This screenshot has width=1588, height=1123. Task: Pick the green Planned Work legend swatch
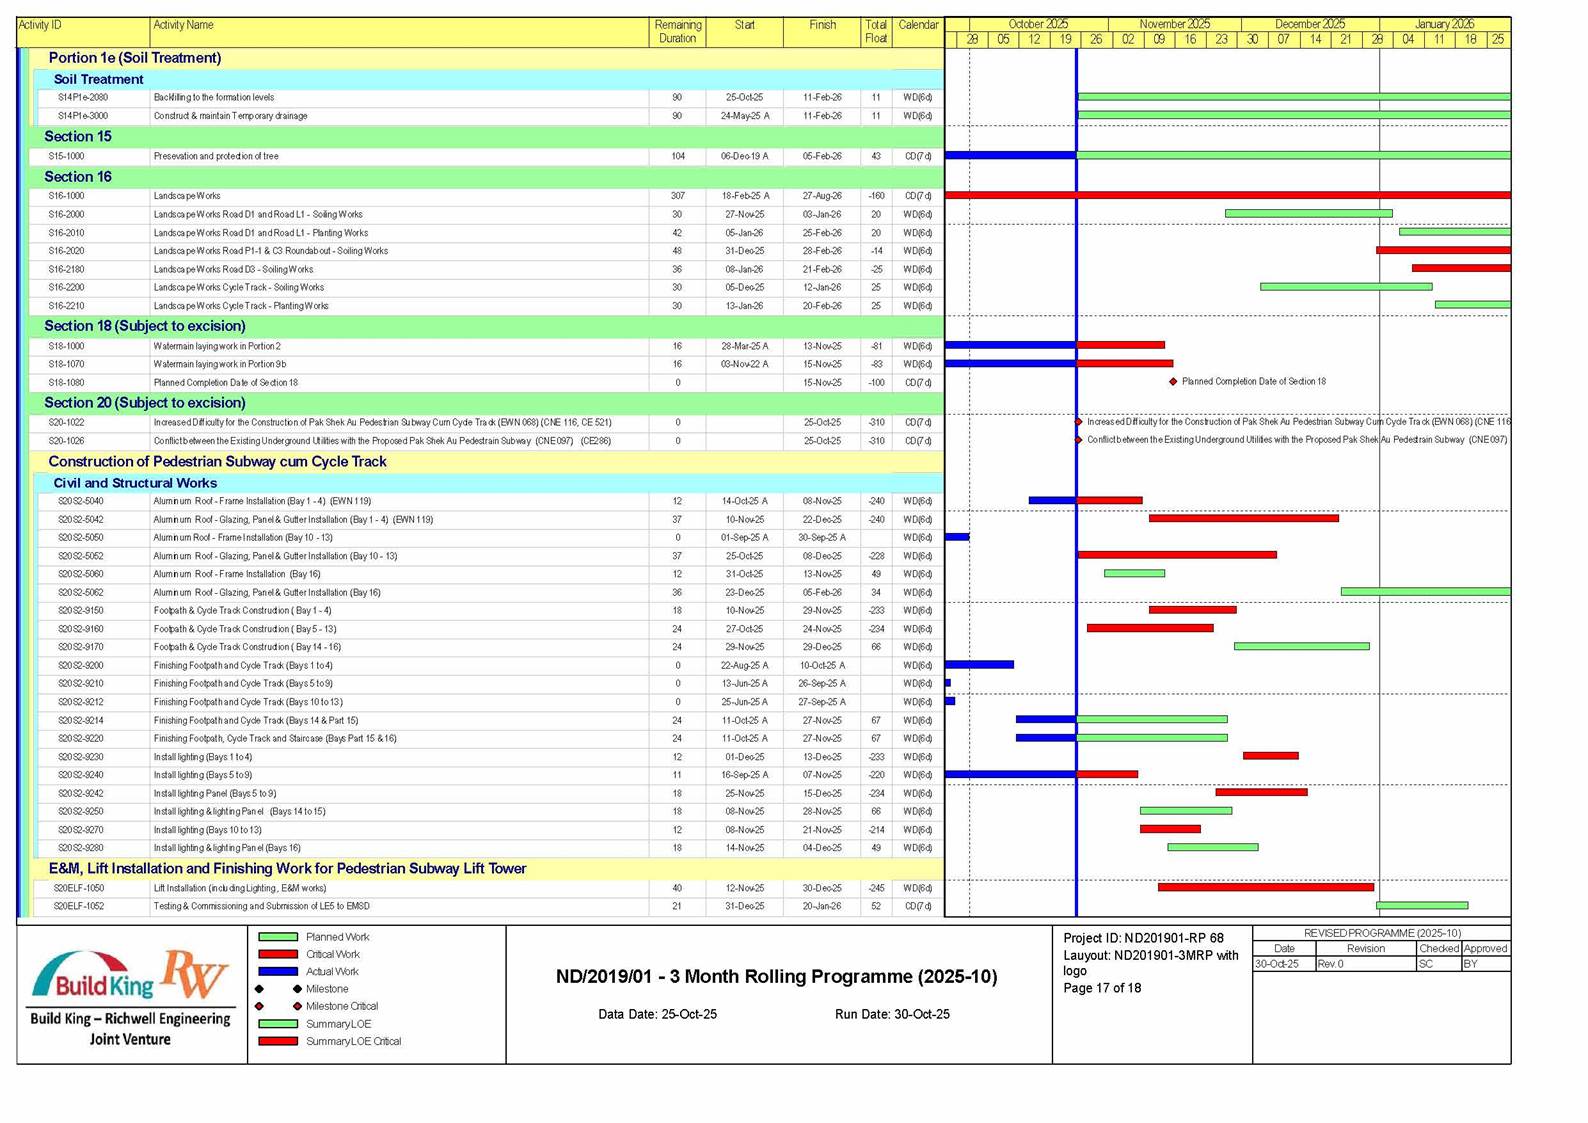pos(278,938)
